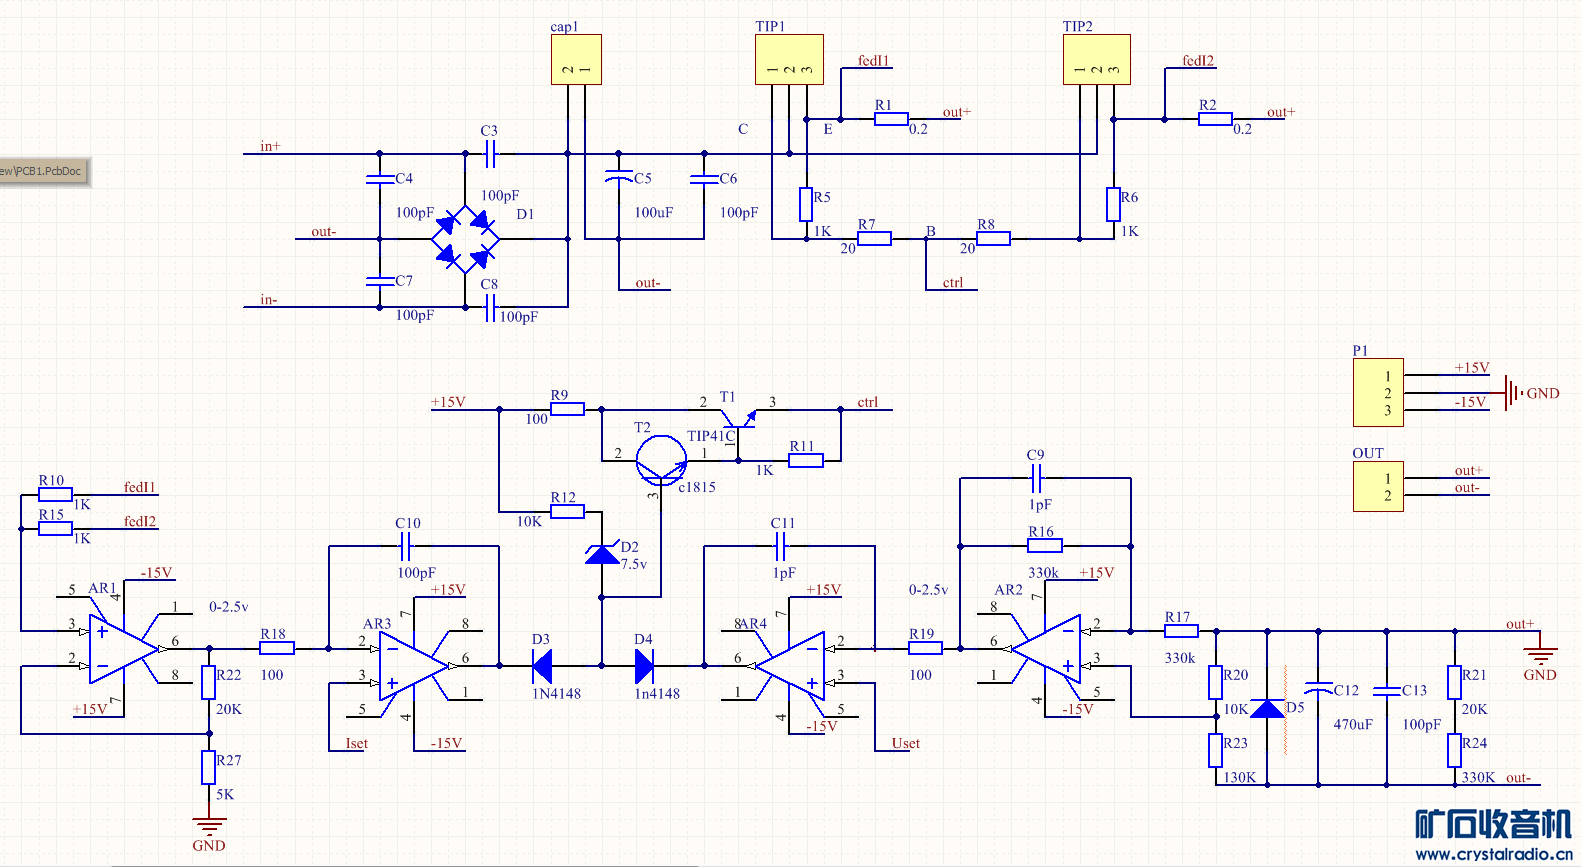Select resistor R1 body
This screenshot has width=1581, height=867.
891,119
